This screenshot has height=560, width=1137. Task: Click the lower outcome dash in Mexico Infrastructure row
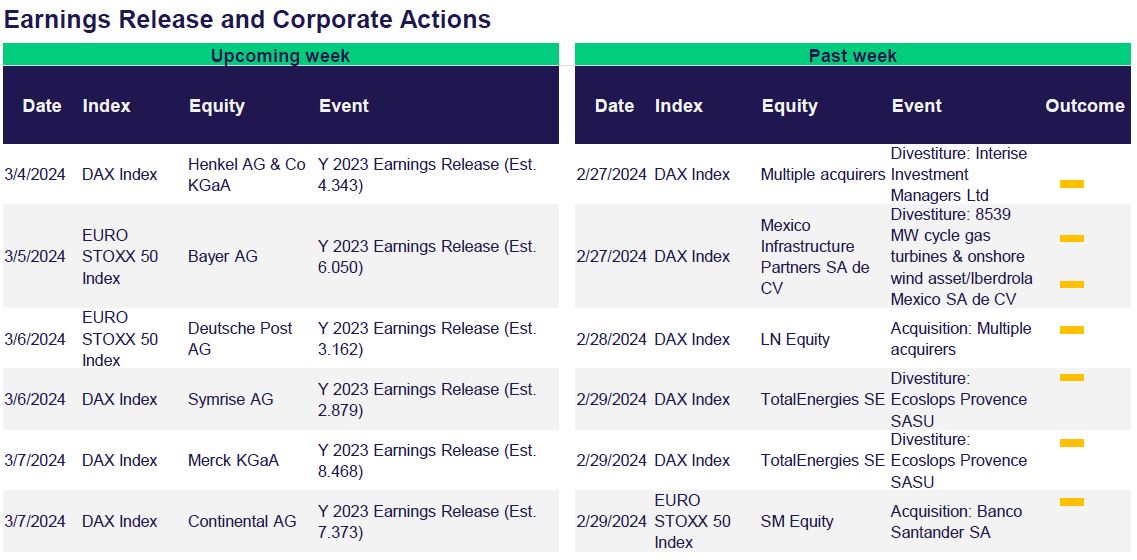[x=1072, y=284]
